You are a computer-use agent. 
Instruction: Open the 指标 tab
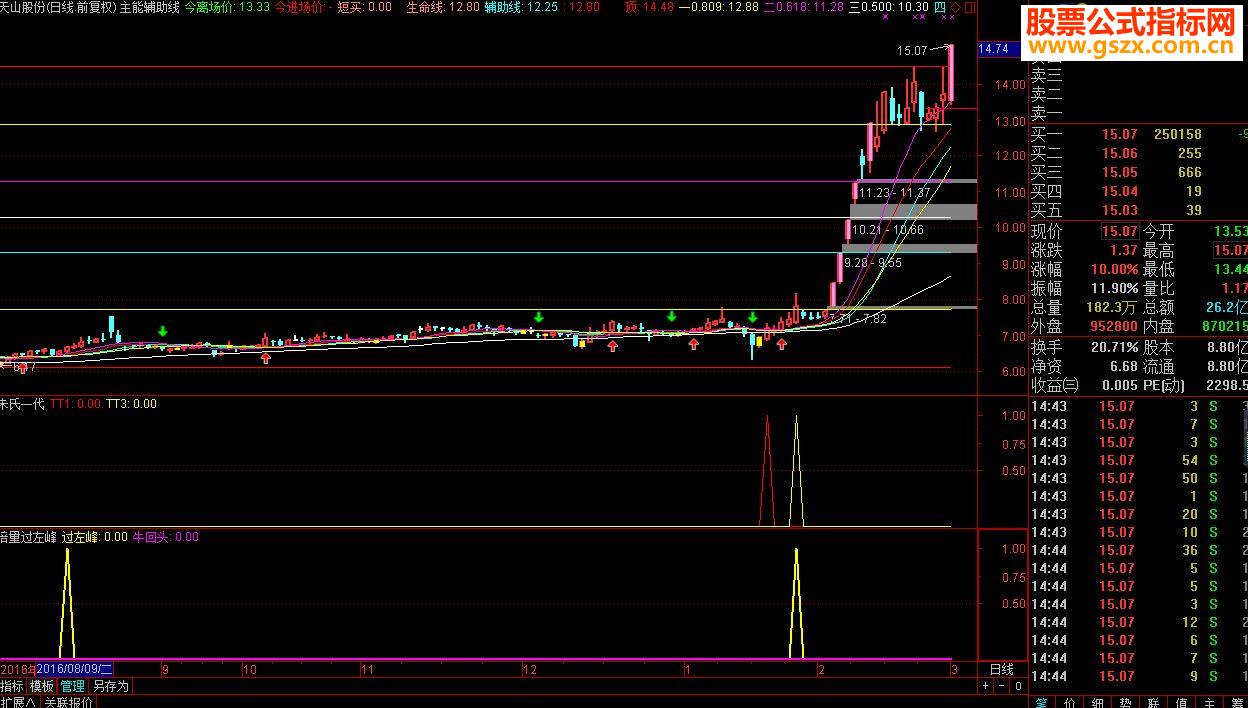pyautogui.click(x=12, y=686)
